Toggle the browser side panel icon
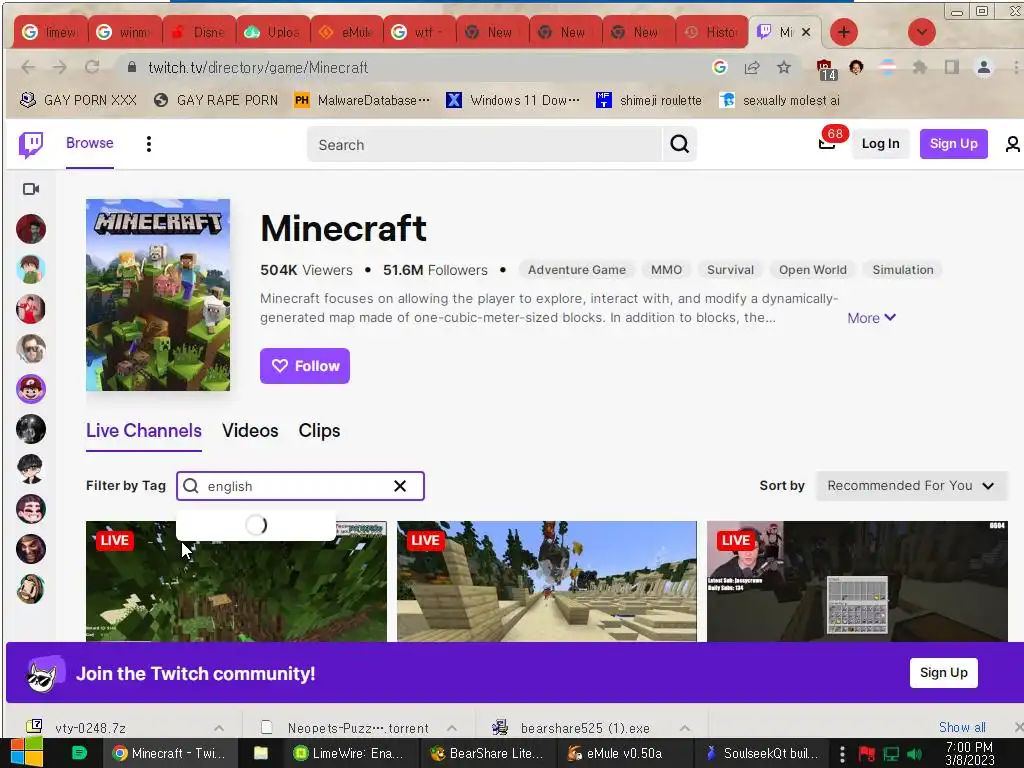This screenshot has width=1024, height=768. (952, 67)
